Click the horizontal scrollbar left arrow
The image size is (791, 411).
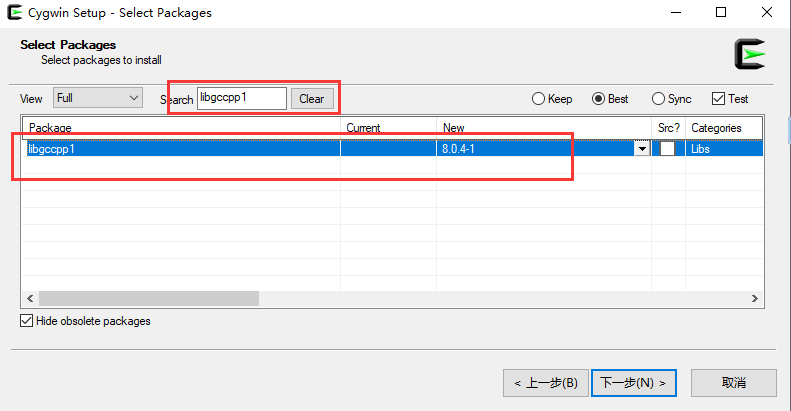click(x=30, y=299)
